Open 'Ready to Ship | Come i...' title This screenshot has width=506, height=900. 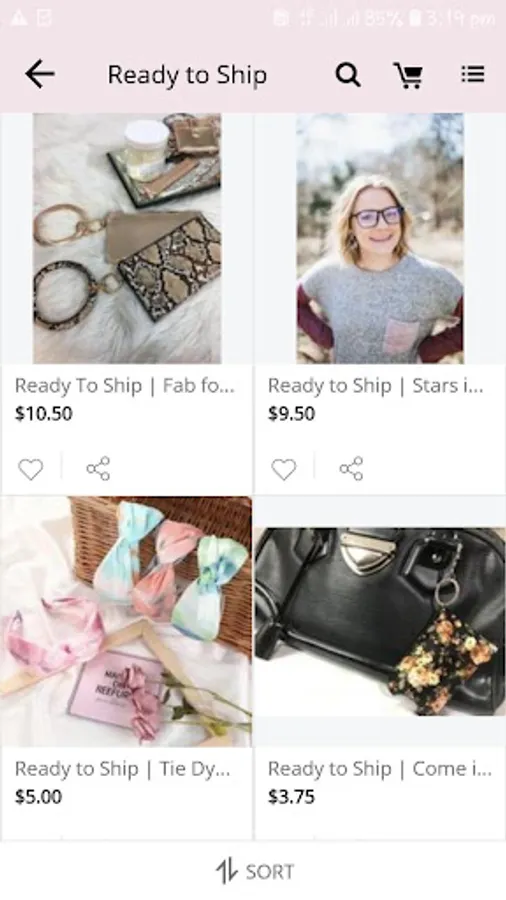[x=380, y=769]
